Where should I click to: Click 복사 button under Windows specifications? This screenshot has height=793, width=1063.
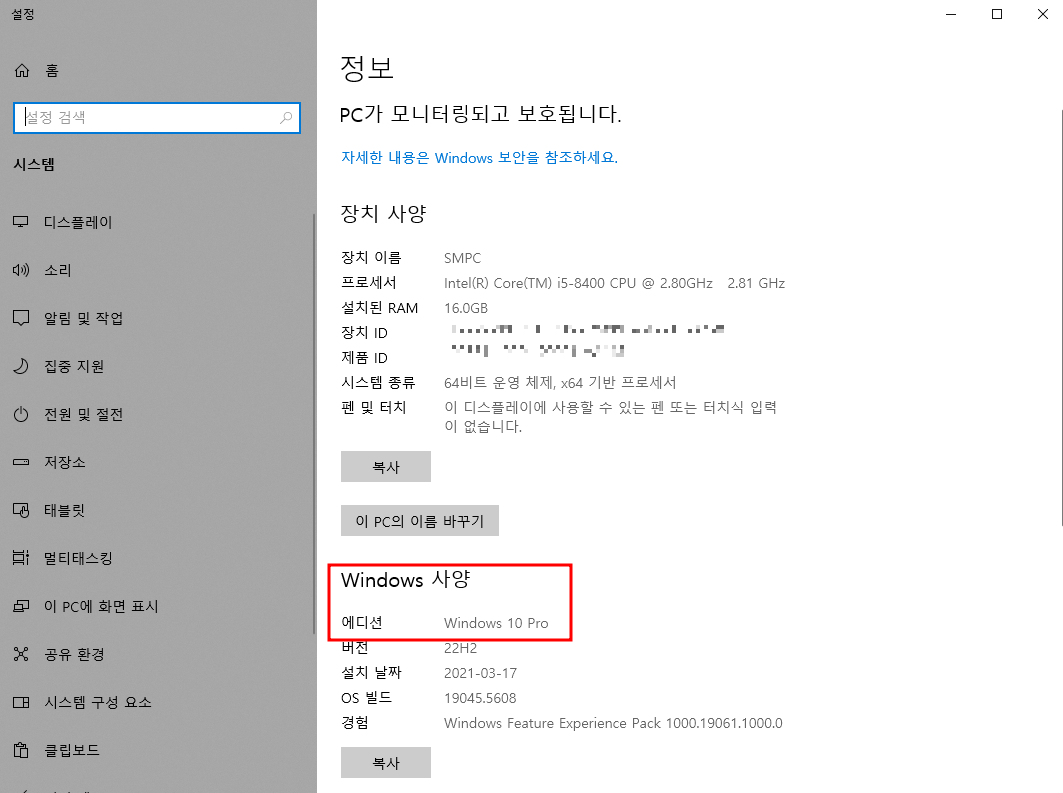(386, 762)
